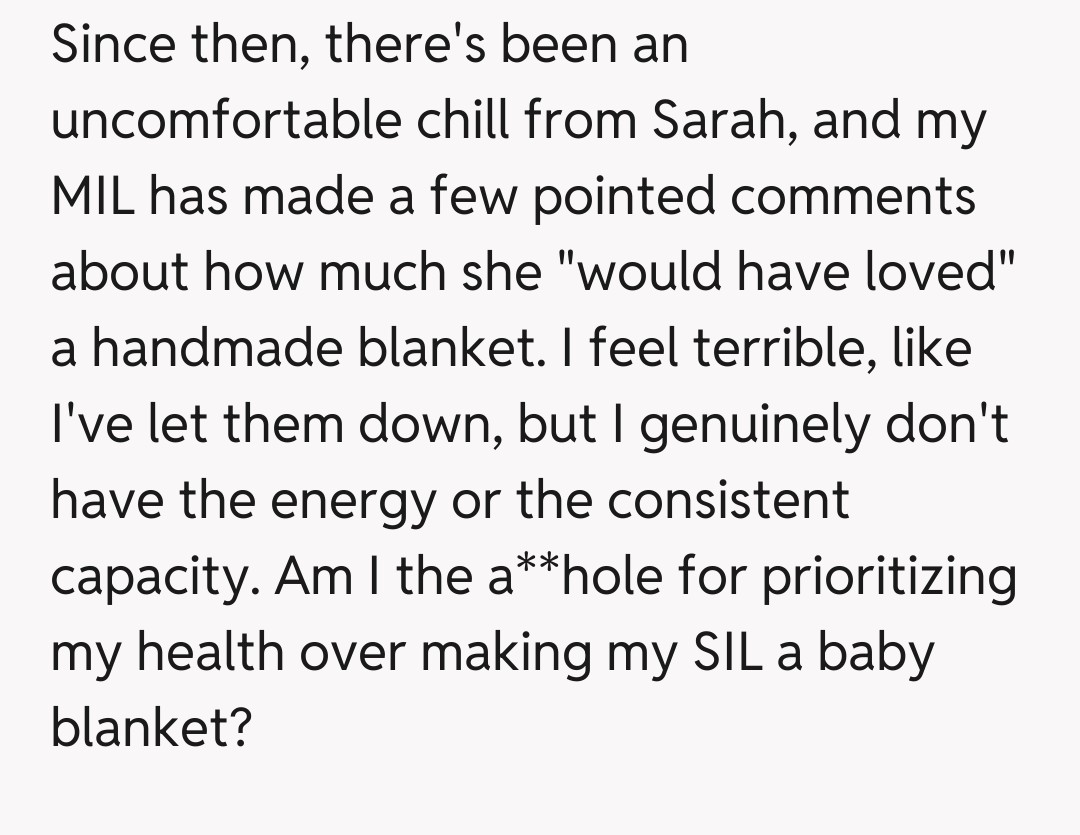
Task: Click the abbreviation "MIL"
Action: tap(93, 196)
